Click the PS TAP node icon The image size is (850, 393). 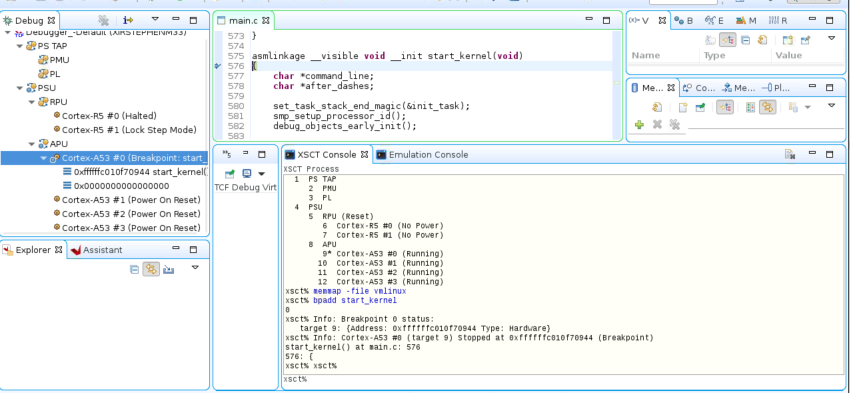coord(31,46)
